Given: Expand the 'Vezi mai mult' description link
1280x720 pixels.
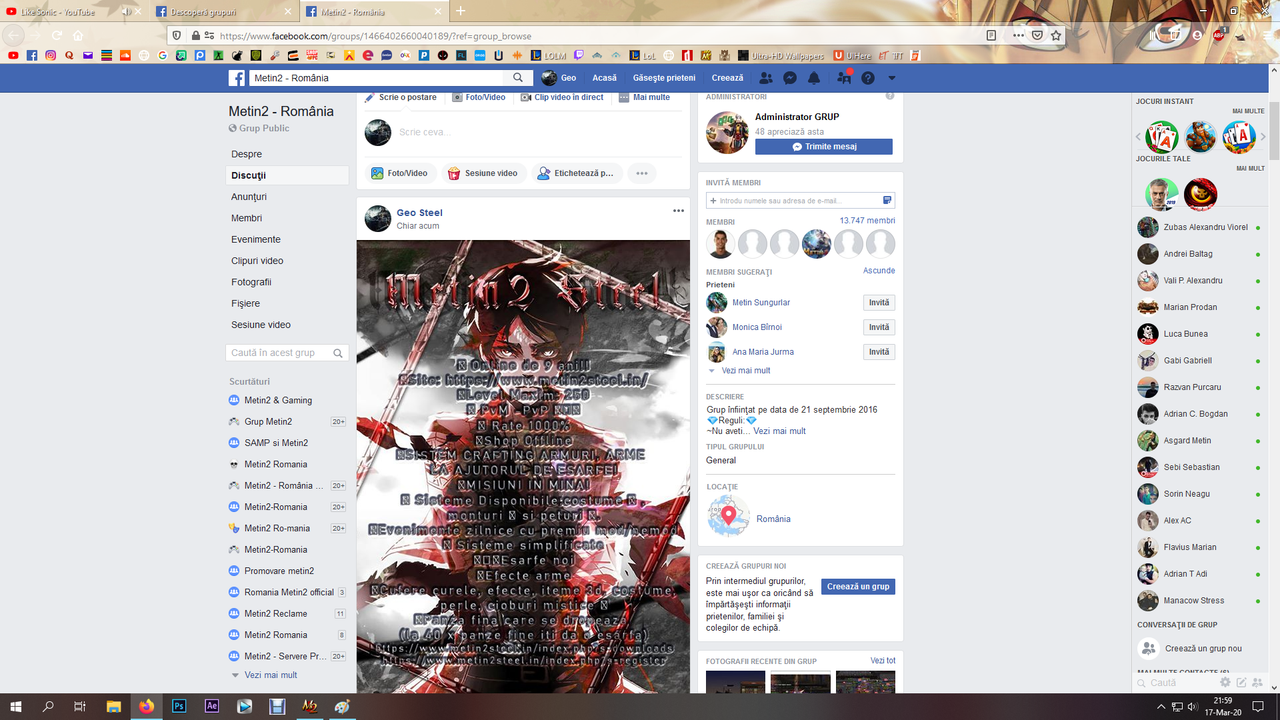Looking at the screenshot, I should click(x=779, y=431).
